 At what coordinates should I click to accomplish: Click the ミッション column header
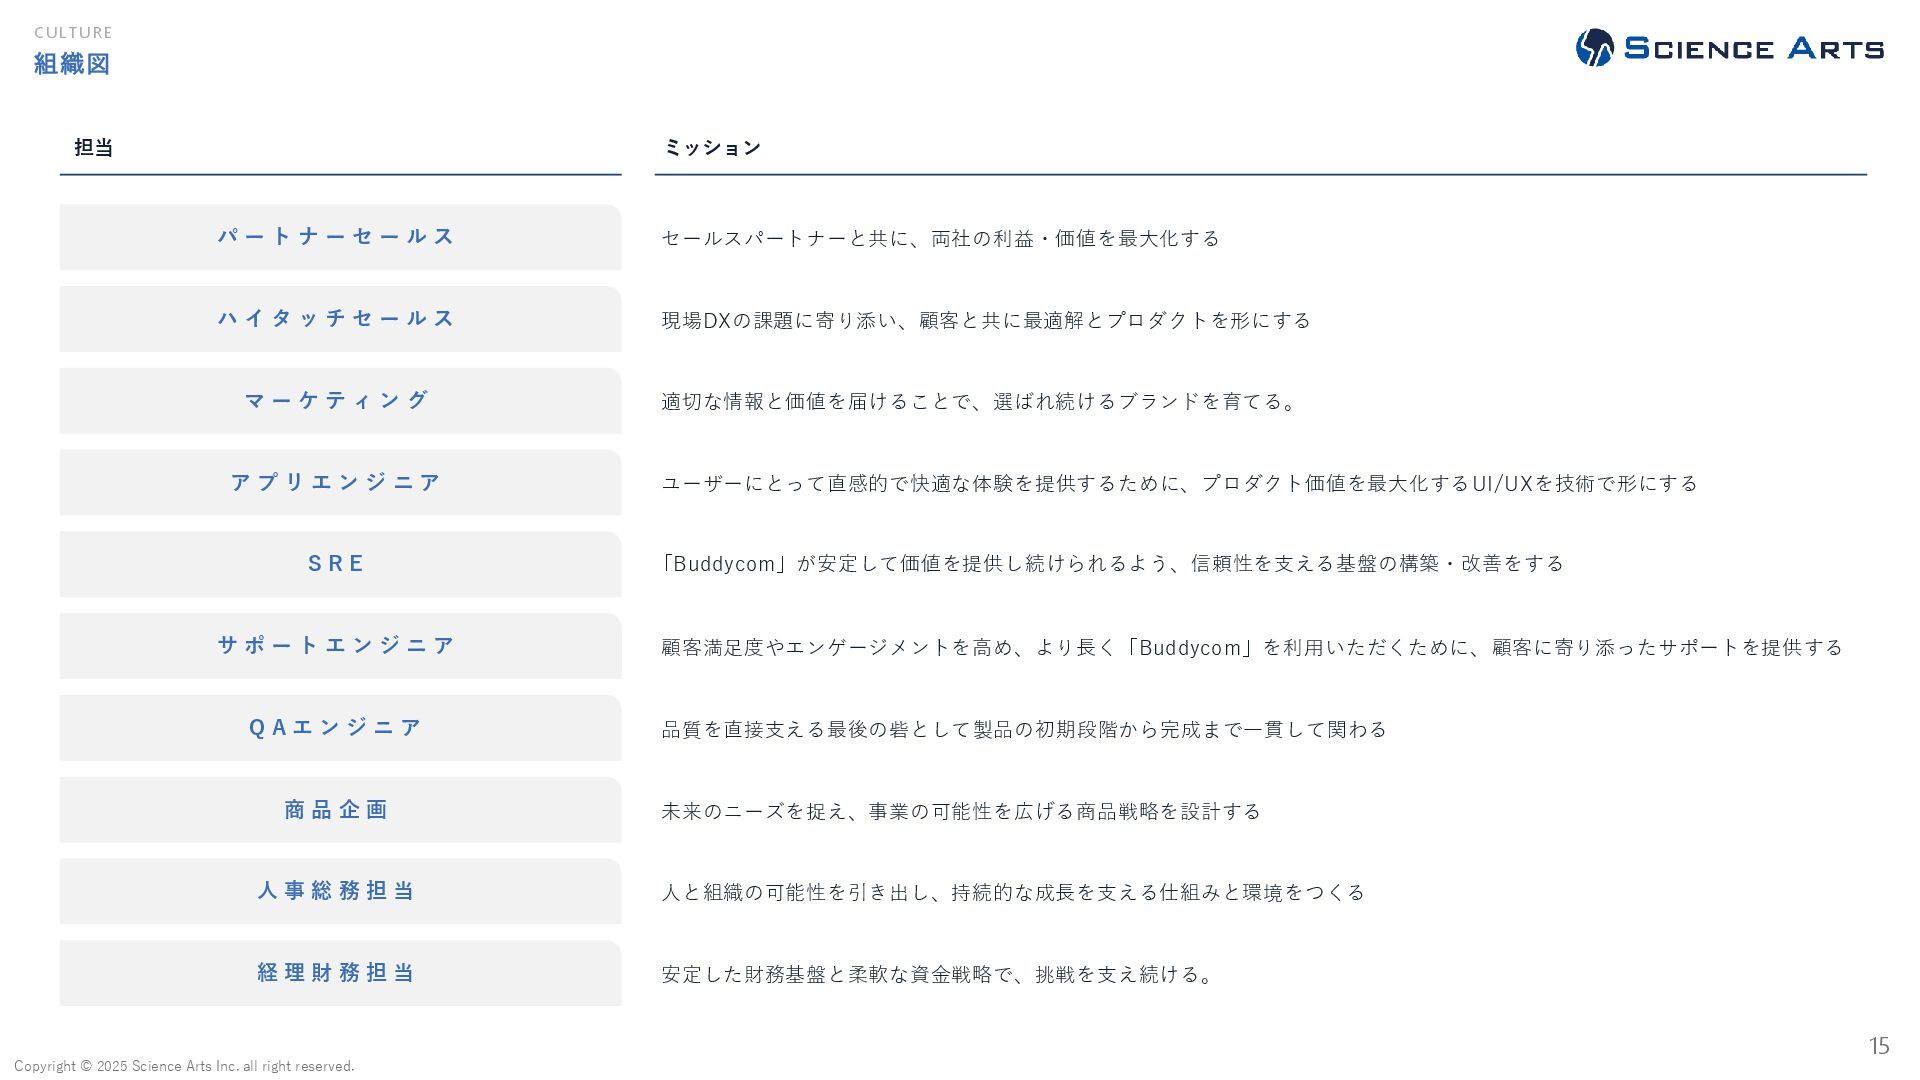[x=712, y=147]
